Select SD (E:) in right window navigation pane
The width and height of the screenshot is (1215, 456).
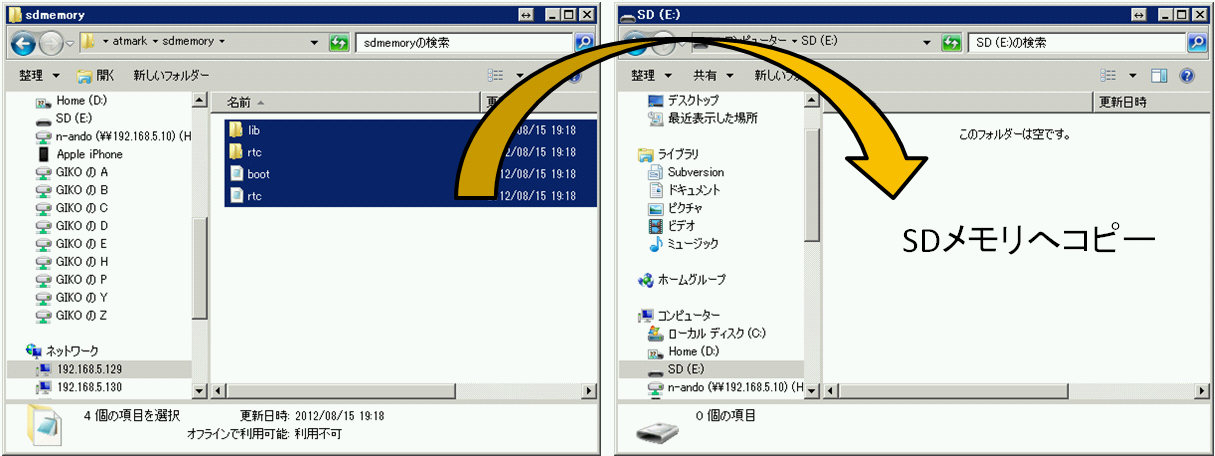click(x=677, y=370)
